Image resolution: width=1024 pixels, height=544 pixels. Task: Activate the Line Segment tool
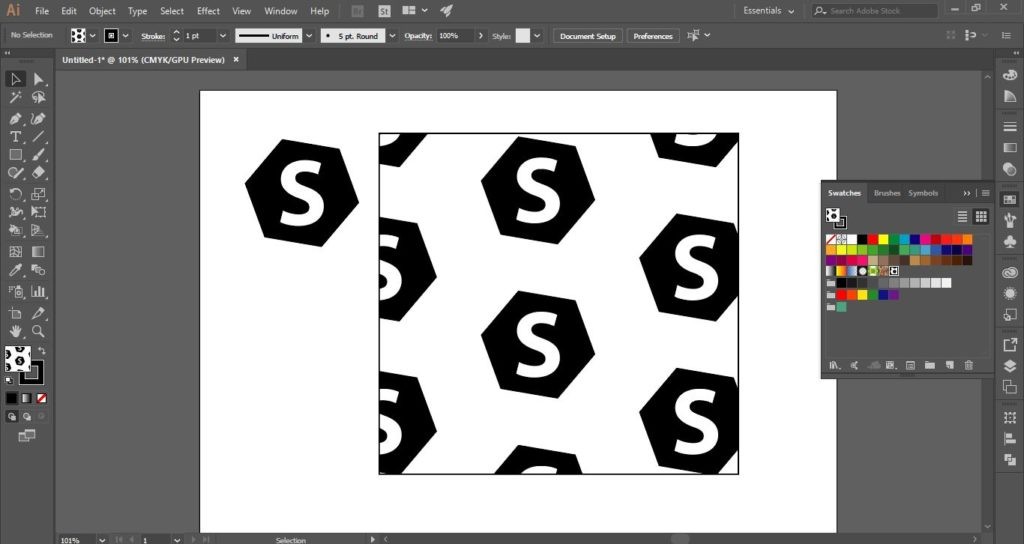[x=39, y=136]
